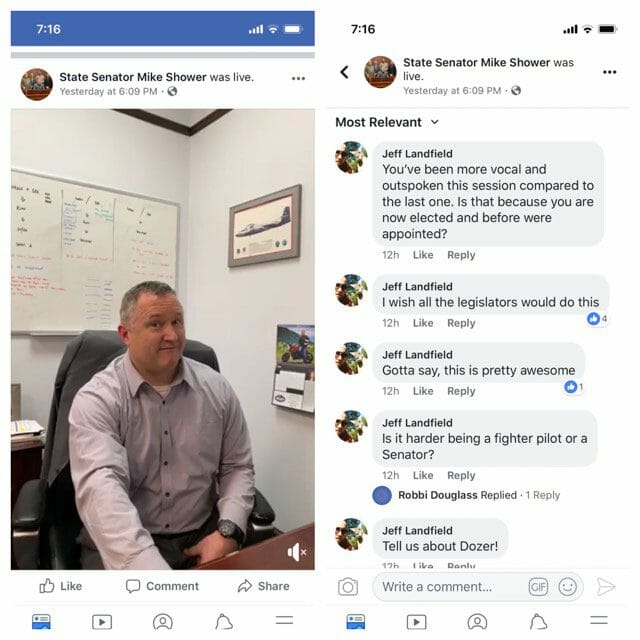The height and width of the screenshot is (640, 640).
Task: Switch to Watch video tab in left phone
Action: click(102, 622)
